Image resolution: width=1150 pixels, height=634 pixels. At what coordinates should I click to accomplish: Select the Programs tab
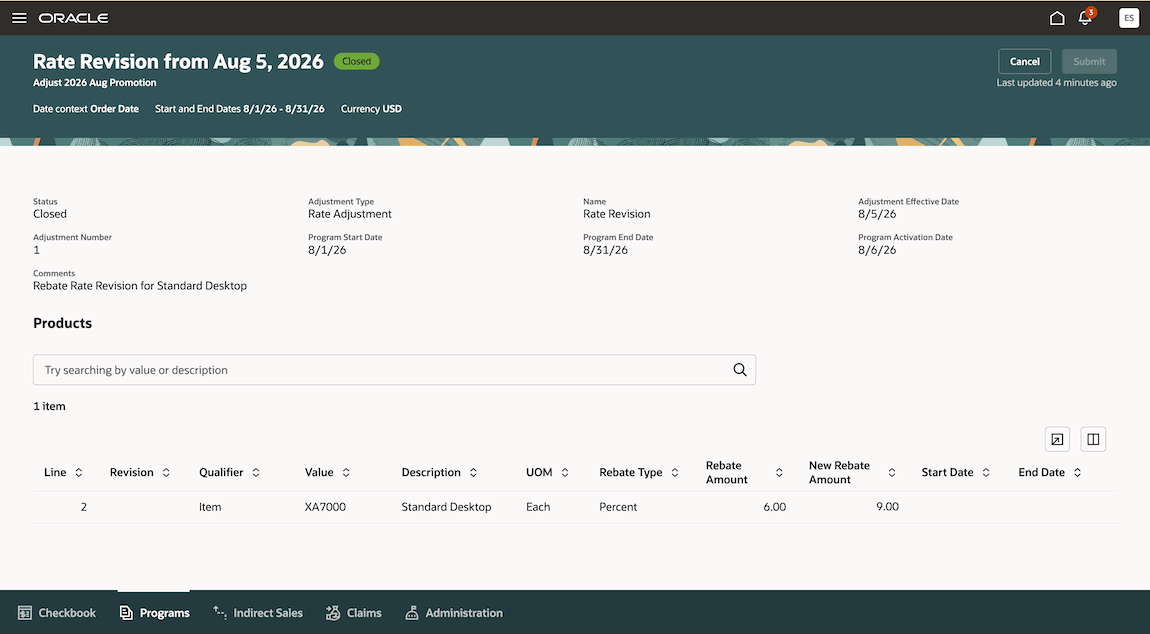coord(155,613)
